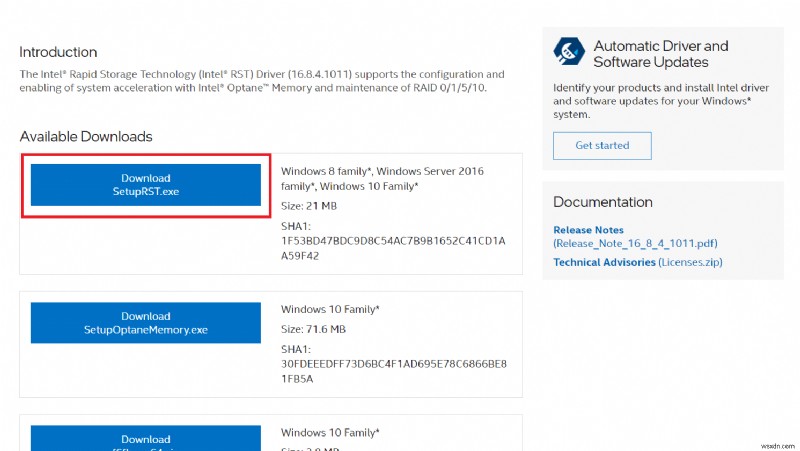Image resolution: width=800 pixels, height=451 pixels.
Task: Click the Get started button
Action: click(x=602, y=145)
